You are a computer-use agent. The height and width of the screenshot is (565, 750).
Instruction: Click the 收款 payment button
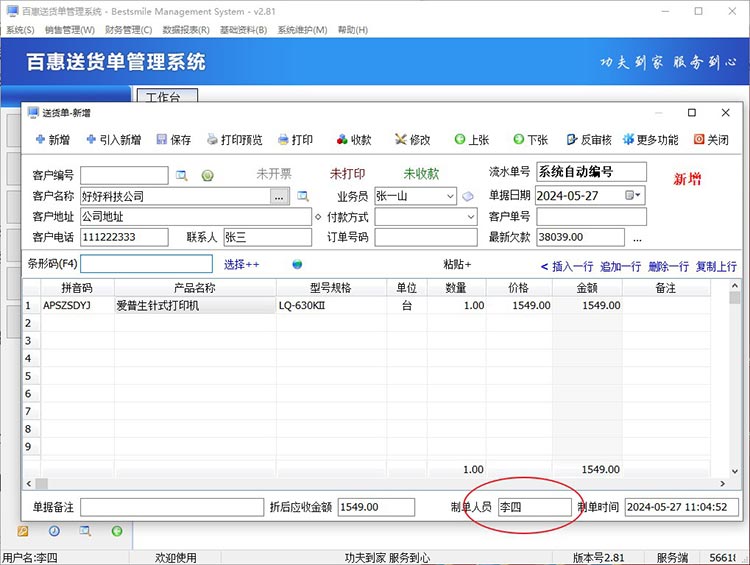(x=354, y=140)
